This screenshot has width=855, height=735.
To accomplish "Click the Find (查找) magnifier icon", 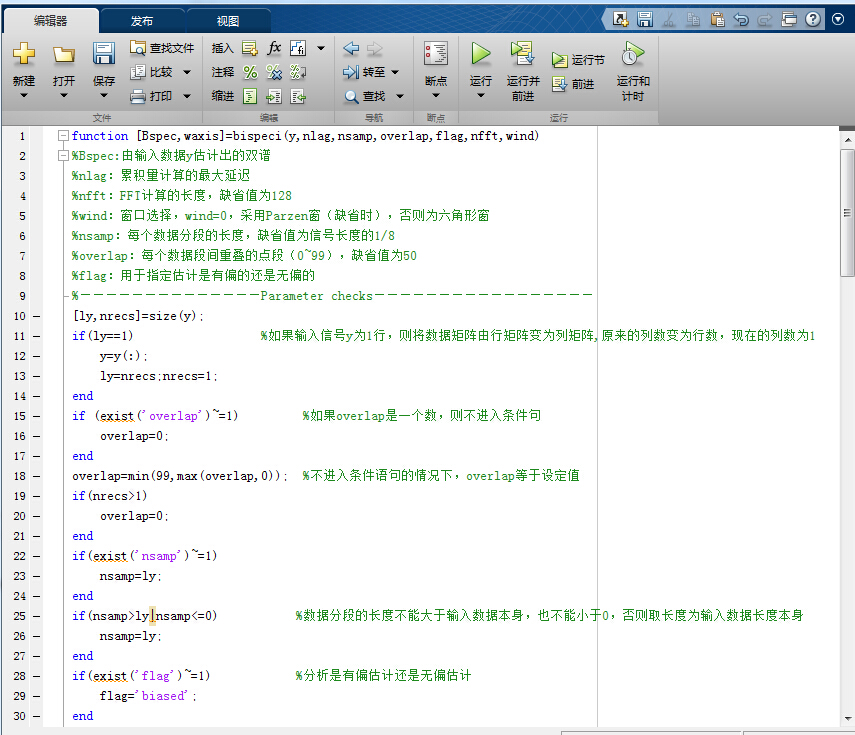I will 352,97.
